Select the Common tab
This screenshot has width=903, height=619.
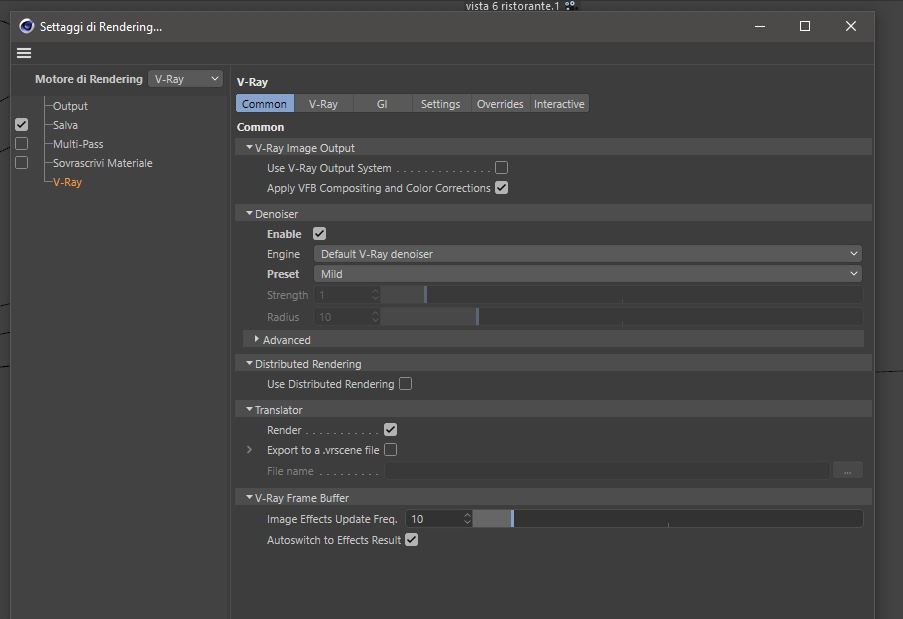[264, 104]
